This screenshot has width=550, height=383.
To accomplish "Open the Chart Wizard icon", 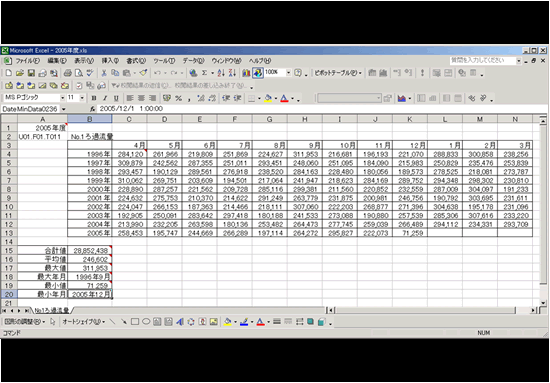I will pyautogui.click(x=247, y=73).
